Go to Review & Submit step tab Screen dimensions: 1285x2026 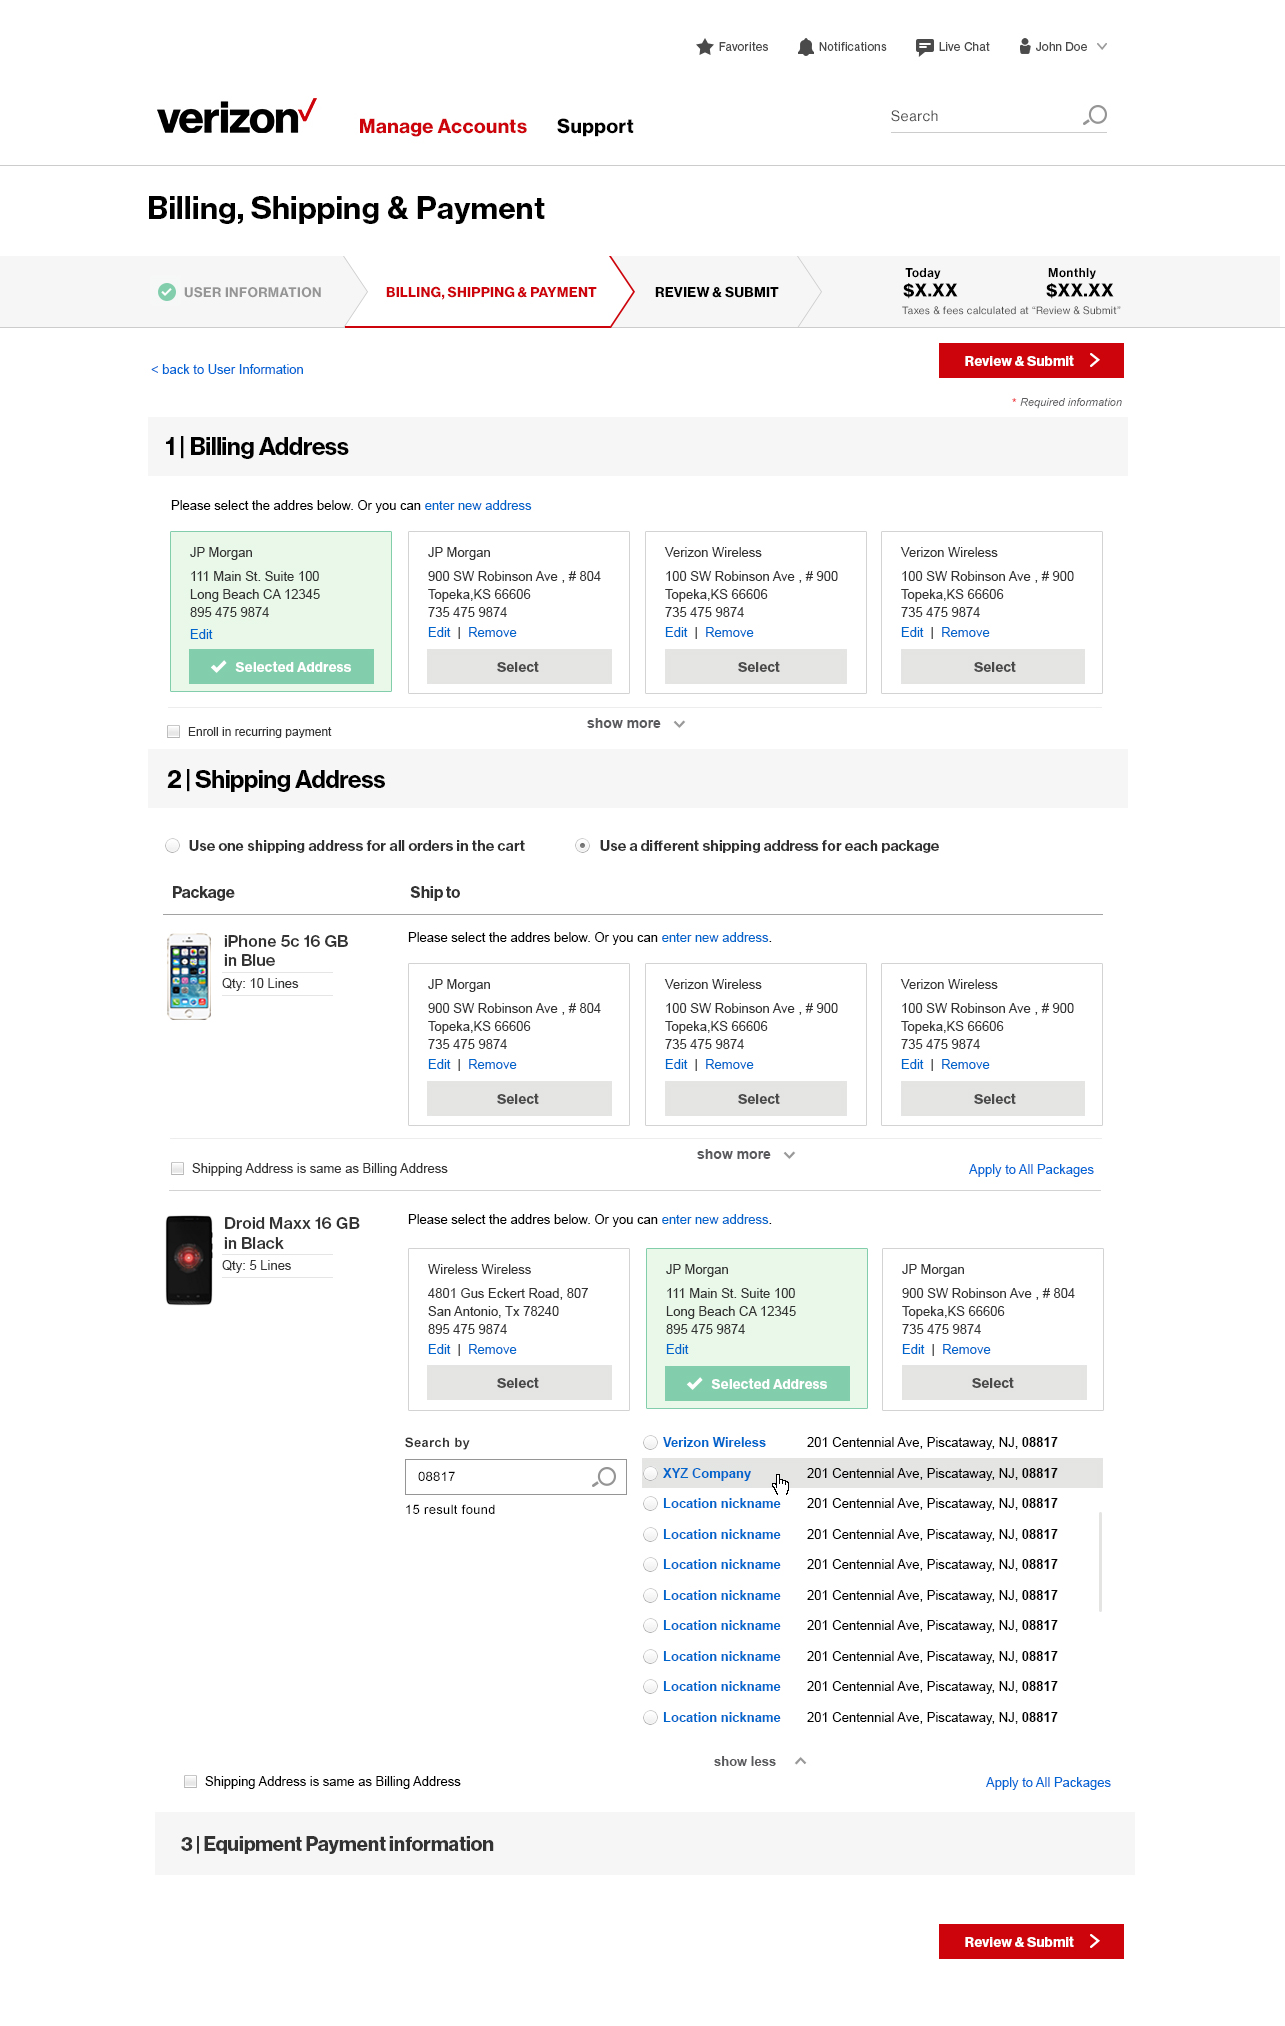716,293
